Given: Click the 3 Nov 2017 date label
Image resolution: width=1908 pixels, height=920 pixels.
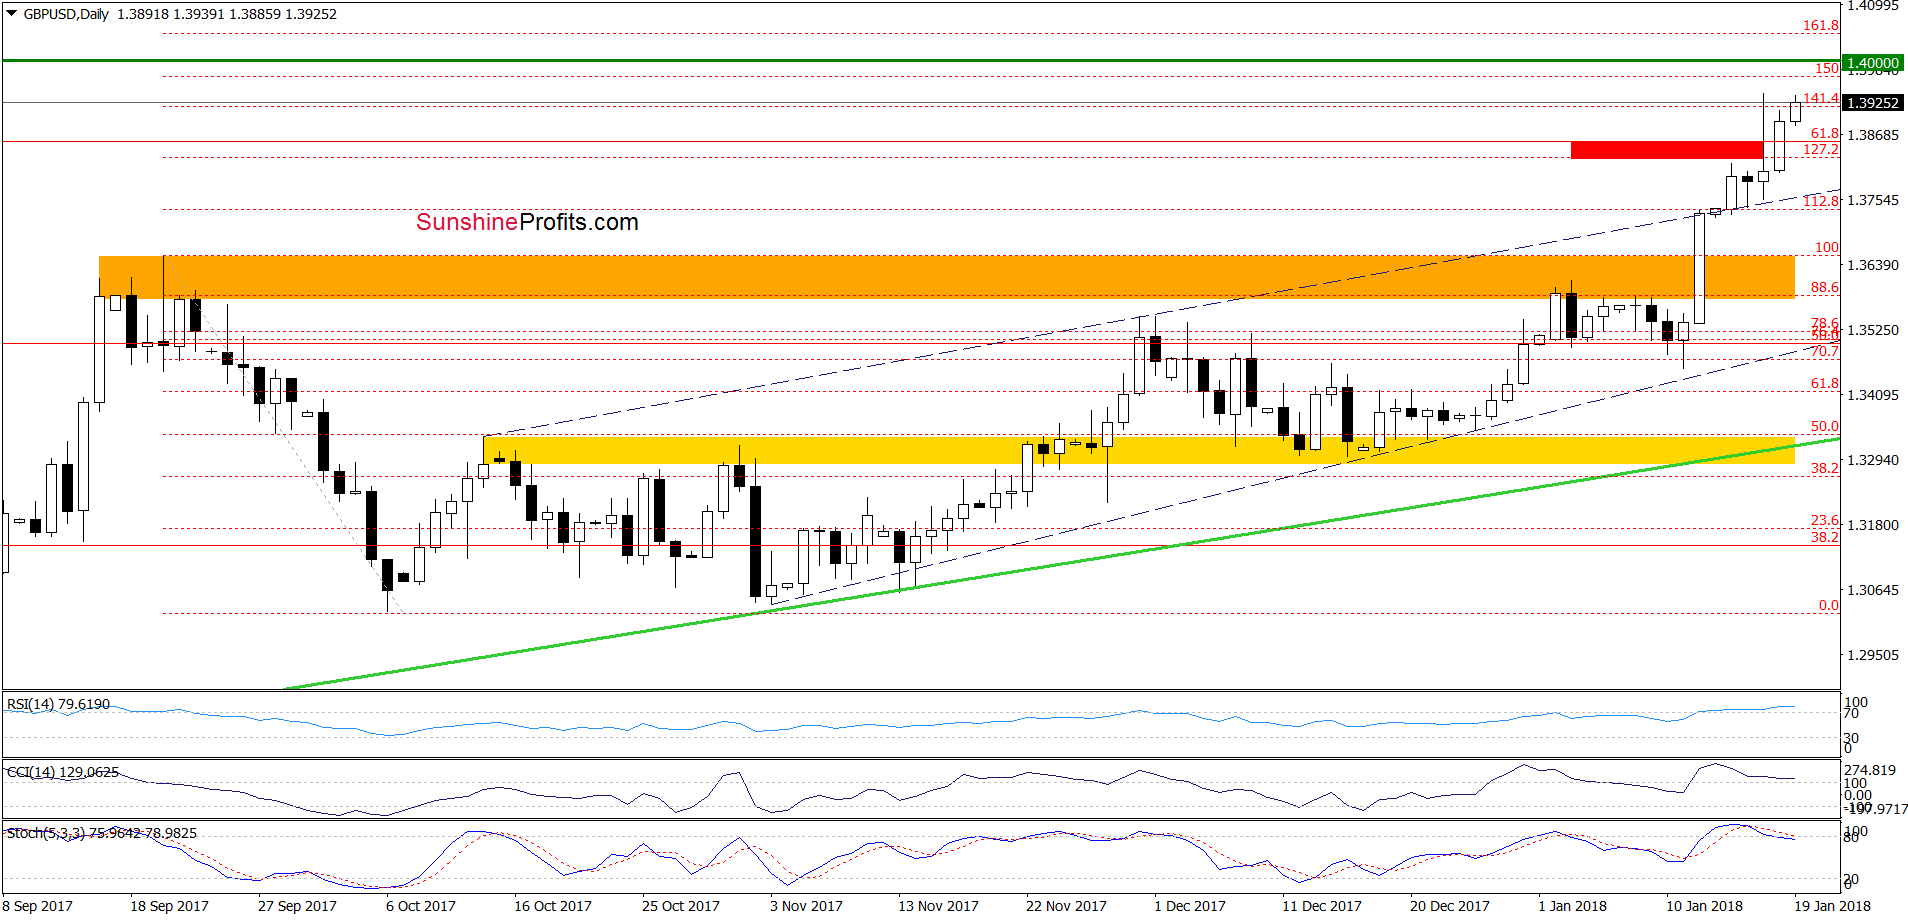Looking at the screenshot, I should point(806,906).
